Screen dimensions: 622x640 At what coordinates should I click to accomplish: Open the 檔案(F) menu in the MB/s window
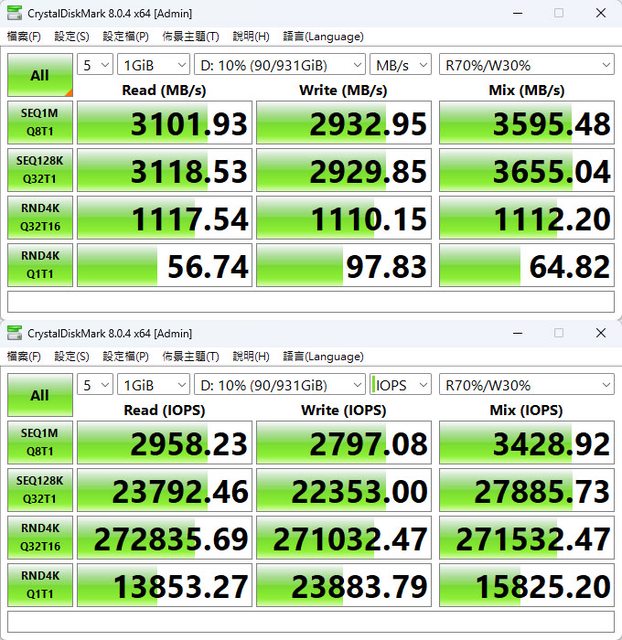pyautogui.click(x=24, y=36)
